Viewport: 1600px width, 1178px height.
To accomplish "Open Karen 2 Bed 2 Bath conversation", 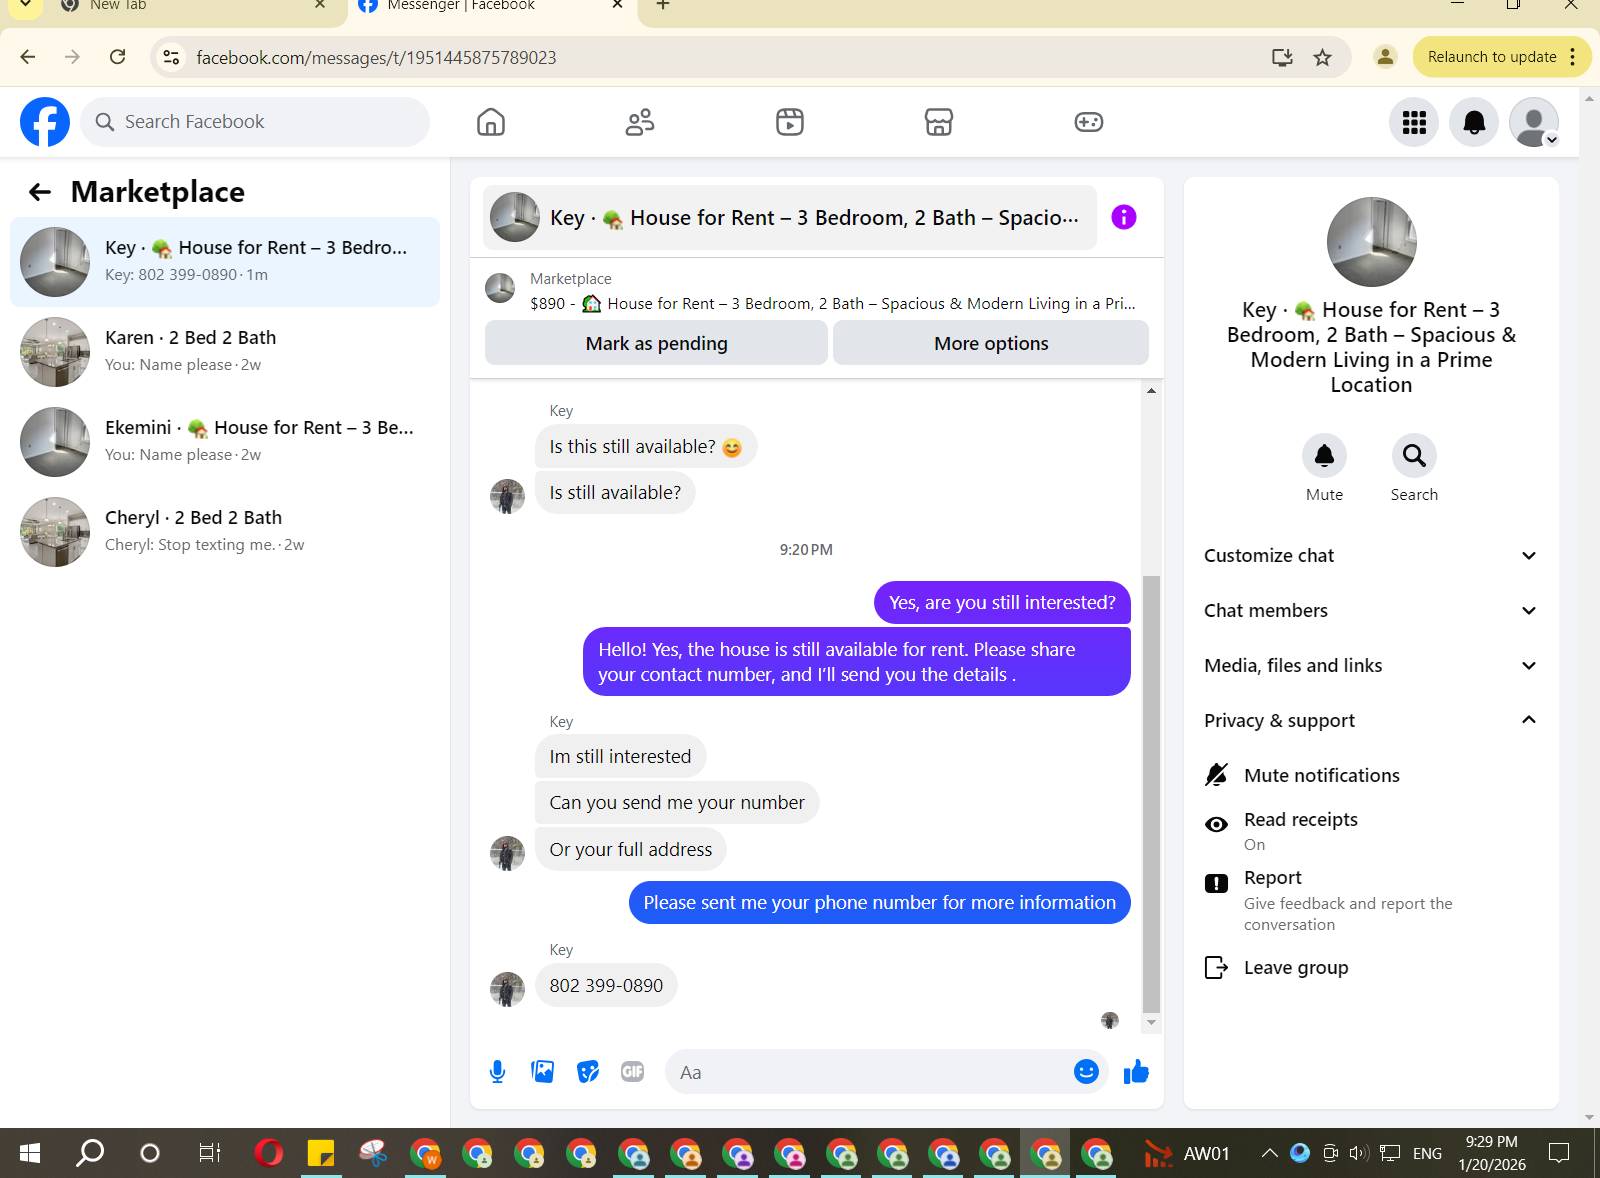I will (x=225, y=352).
